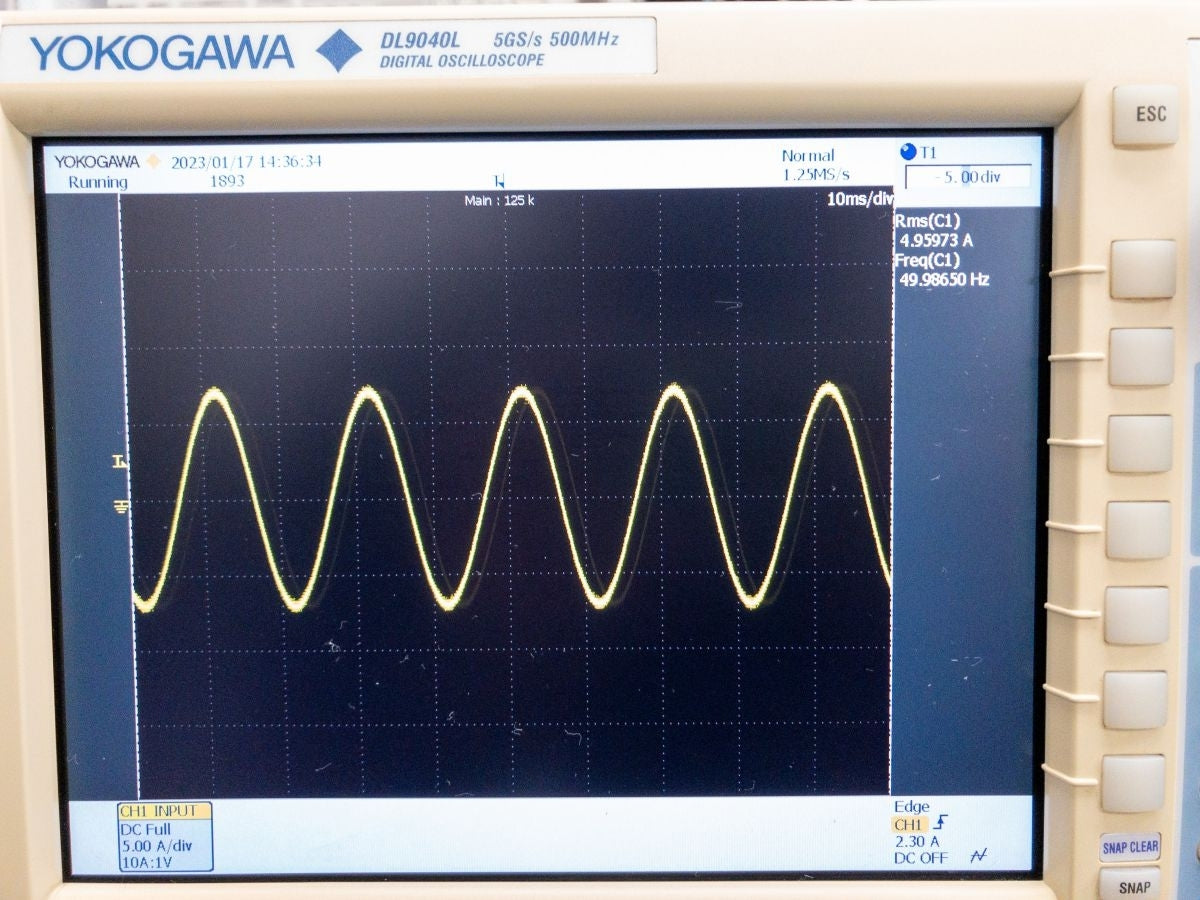Select the Main : 125 k record length text
The image size is (1200, 900).
point(500,201)
